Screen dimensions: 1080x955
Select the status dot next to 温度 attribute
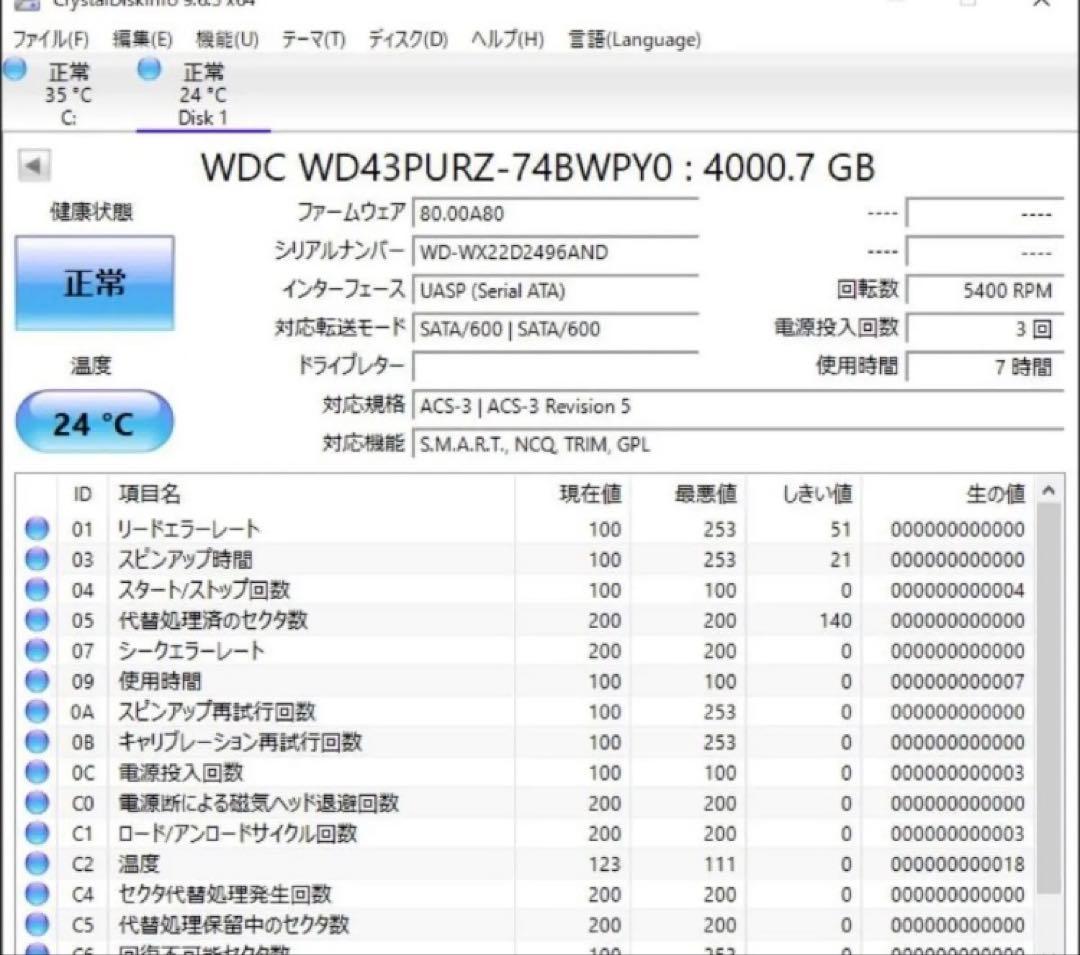click(36, 863)
